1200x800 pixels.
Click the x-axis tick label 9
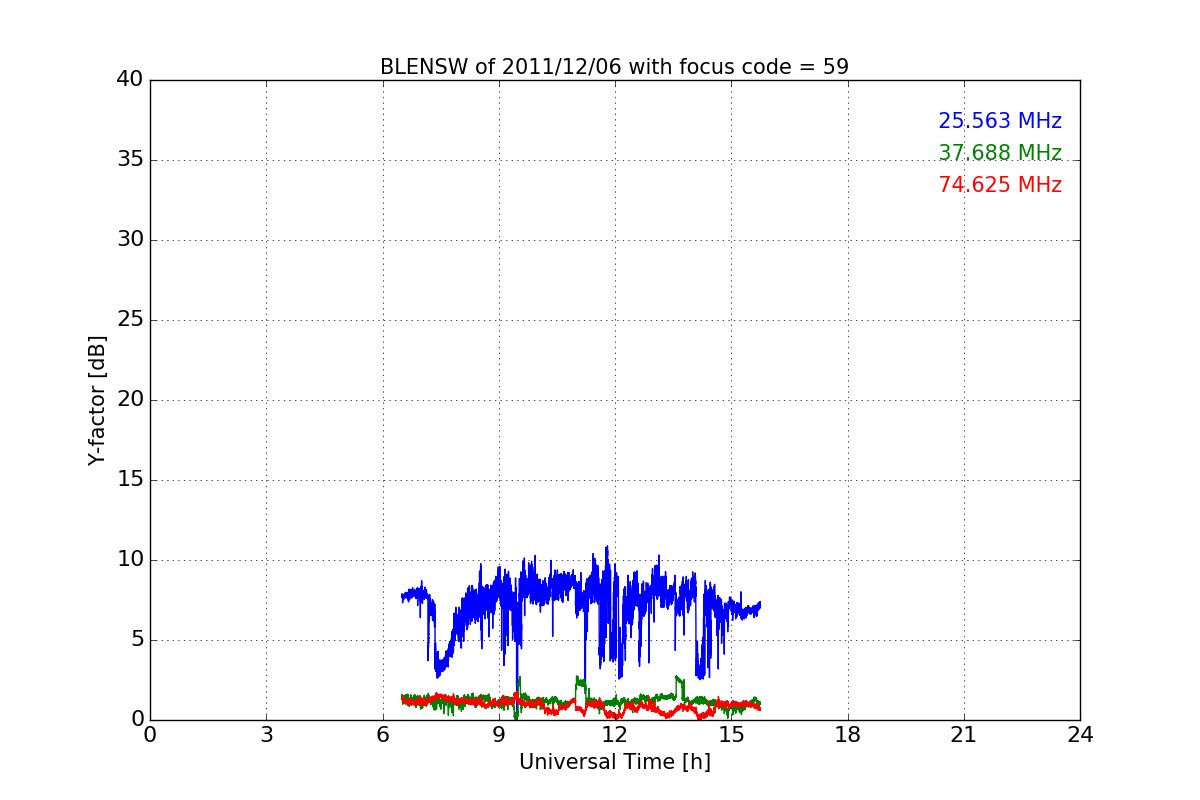pyautogui.click(x=499, y=735)
